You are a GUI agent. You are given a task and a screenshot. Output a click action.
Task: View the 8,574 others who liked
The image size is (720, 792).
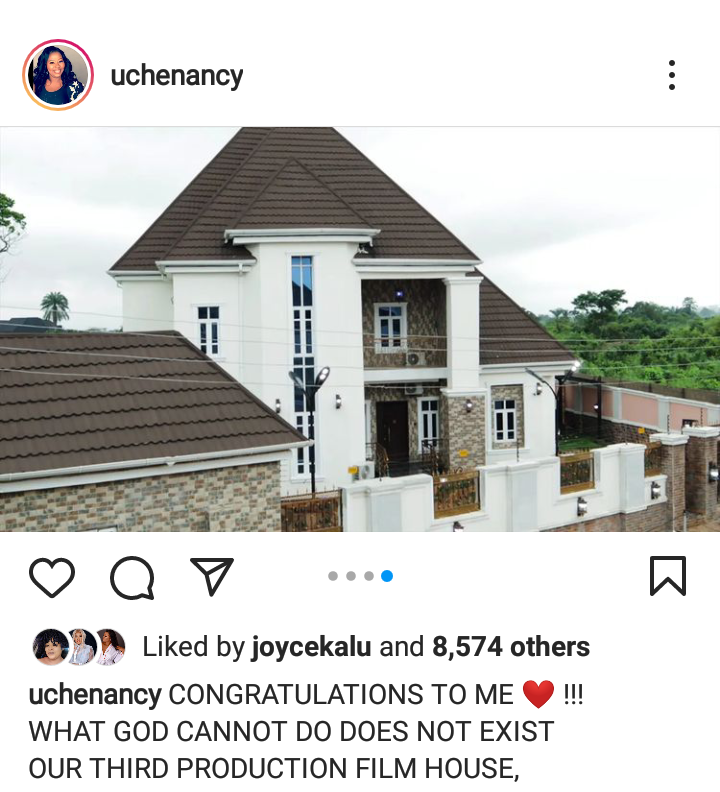(x=511, y=647)
